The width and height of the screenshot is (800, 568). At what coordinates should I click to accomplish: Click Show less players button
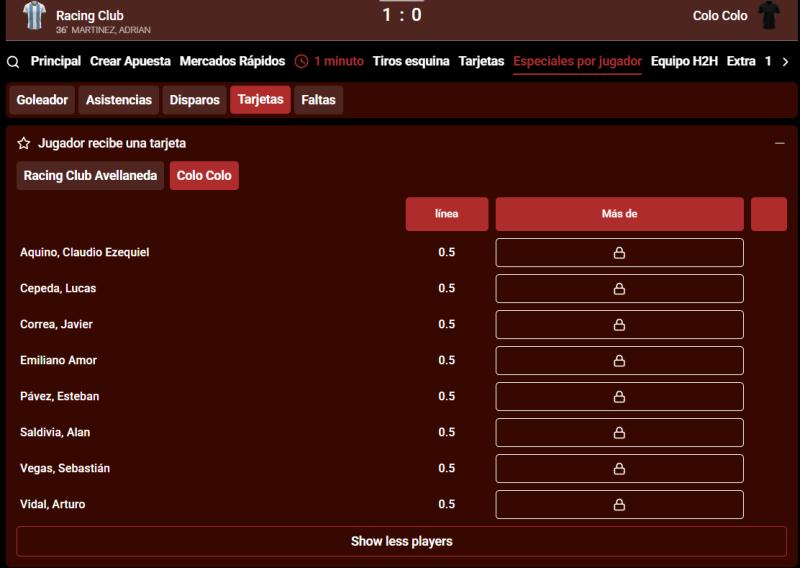(x=402, y=541)
